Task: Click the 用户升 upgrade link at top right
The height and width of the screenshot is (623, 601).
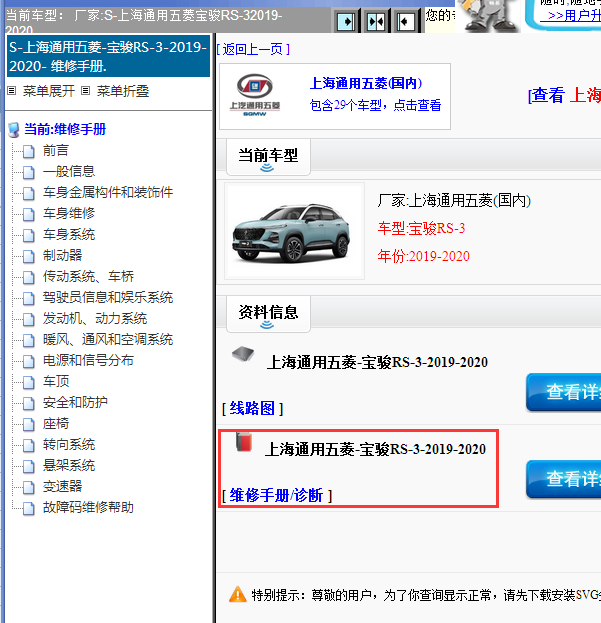Action: (x=571, y=15)
